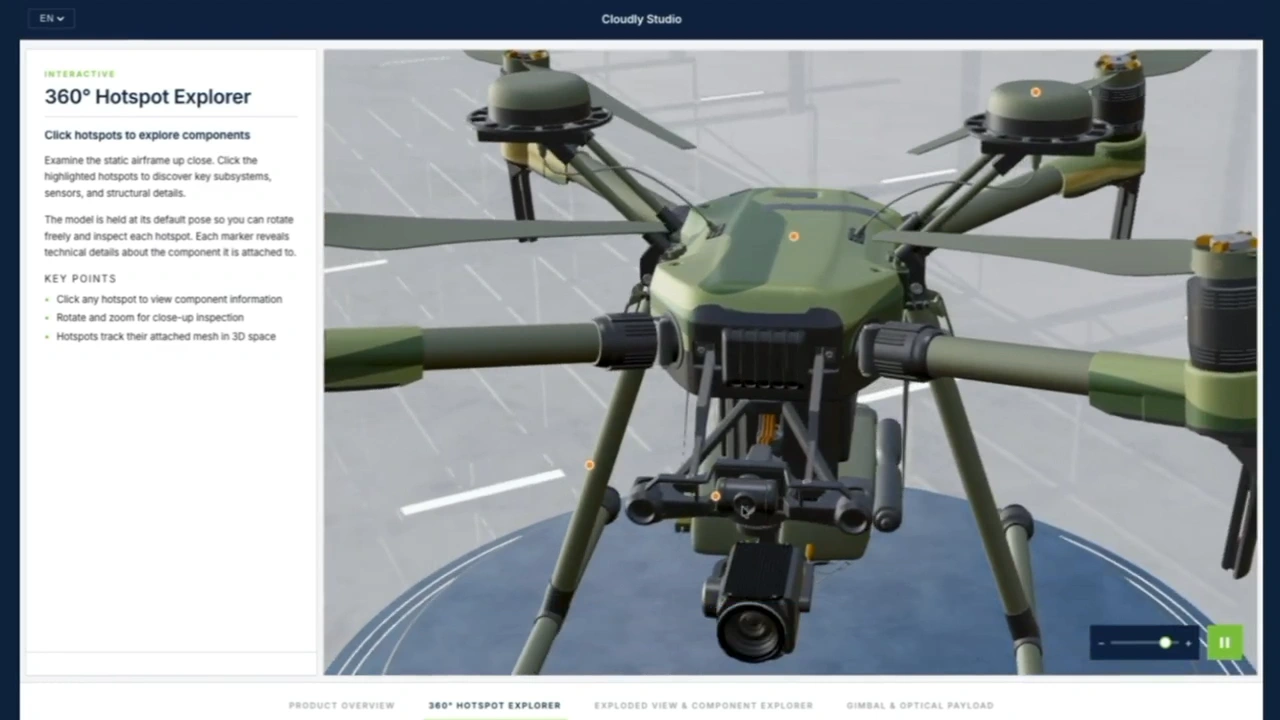This screenshot has width=1280, height=720.
Task: Click the 360° Hotspot Explorer heading
Action: 148,97
